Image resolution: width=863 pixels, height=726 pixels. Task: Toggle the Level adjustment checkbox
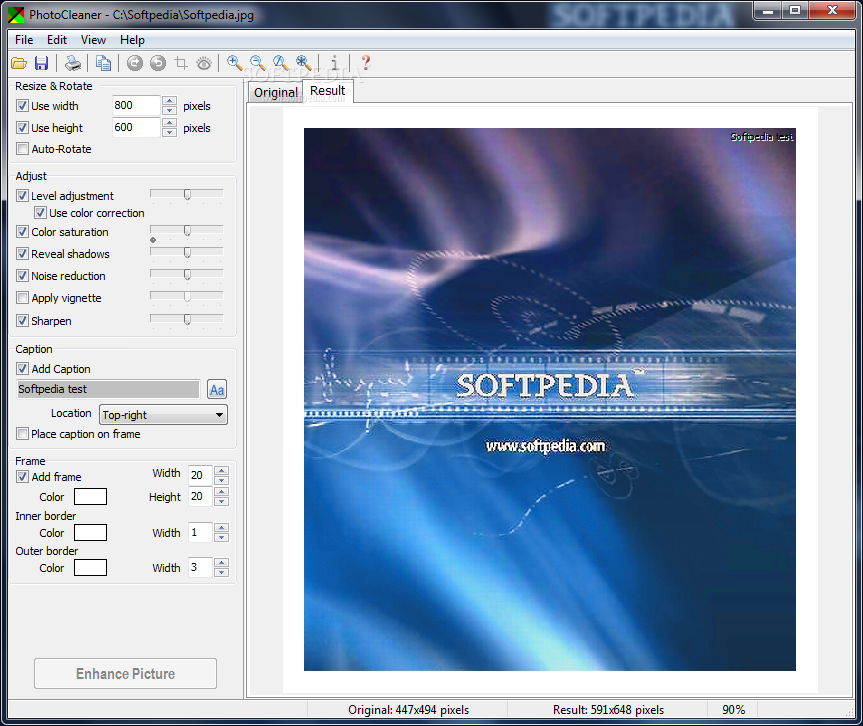pos(22,195)
